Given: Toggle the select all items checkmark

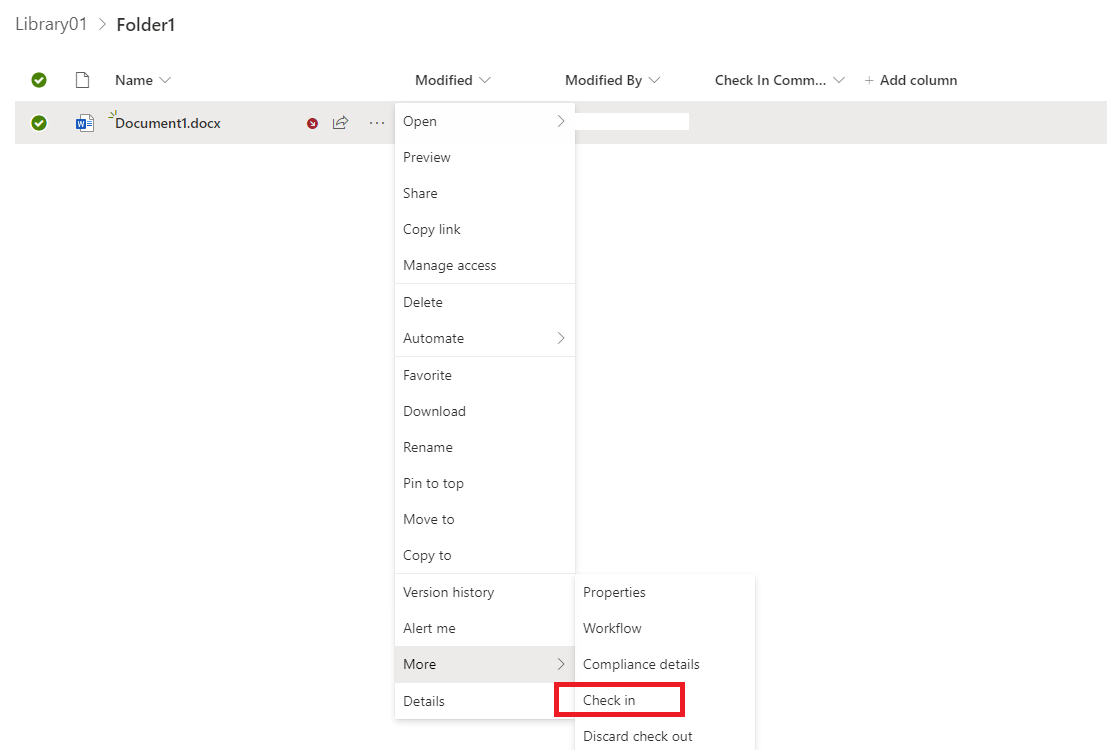Looking at the screenshot, I should tap(39, 80).
